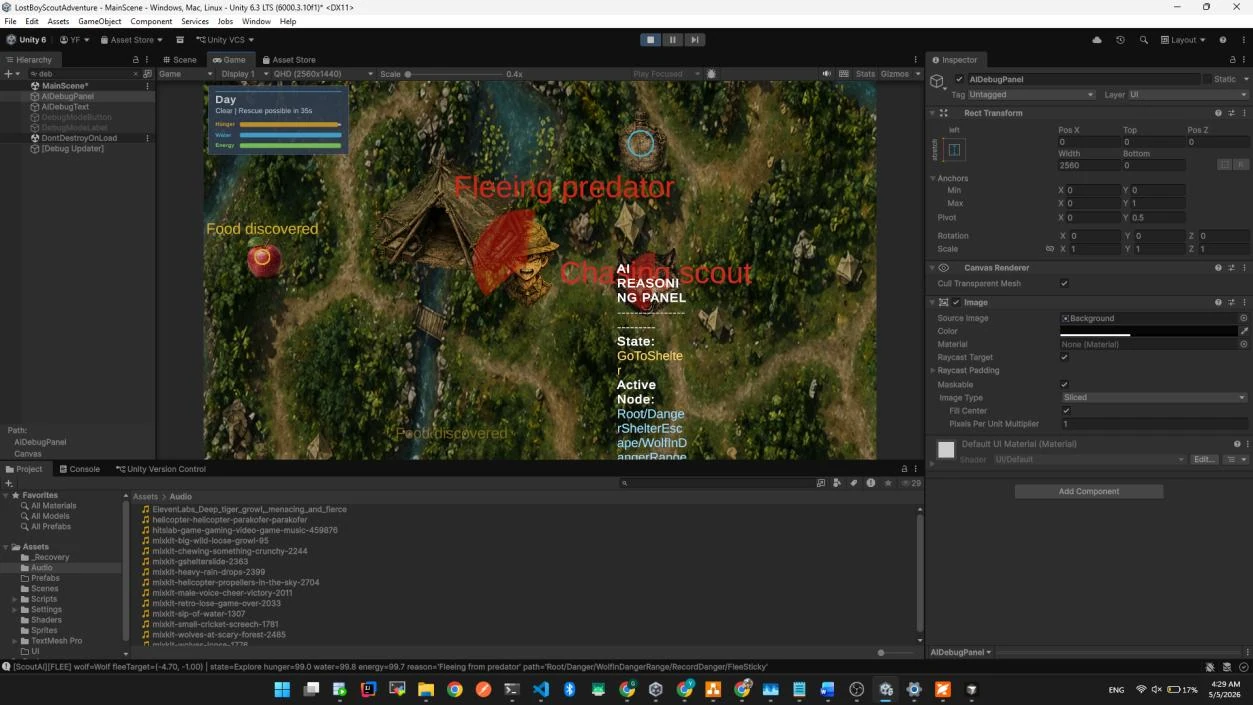1253x705 pixels.
Task: Open the File menu
Action: tap(10, 21)
